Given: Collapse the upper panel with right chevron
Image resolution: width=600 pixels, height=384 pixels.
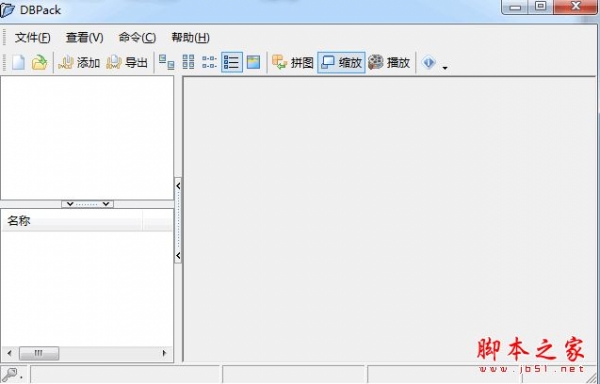Looking at the screenshot, I should pyautogui.click(x=106, y=204).
